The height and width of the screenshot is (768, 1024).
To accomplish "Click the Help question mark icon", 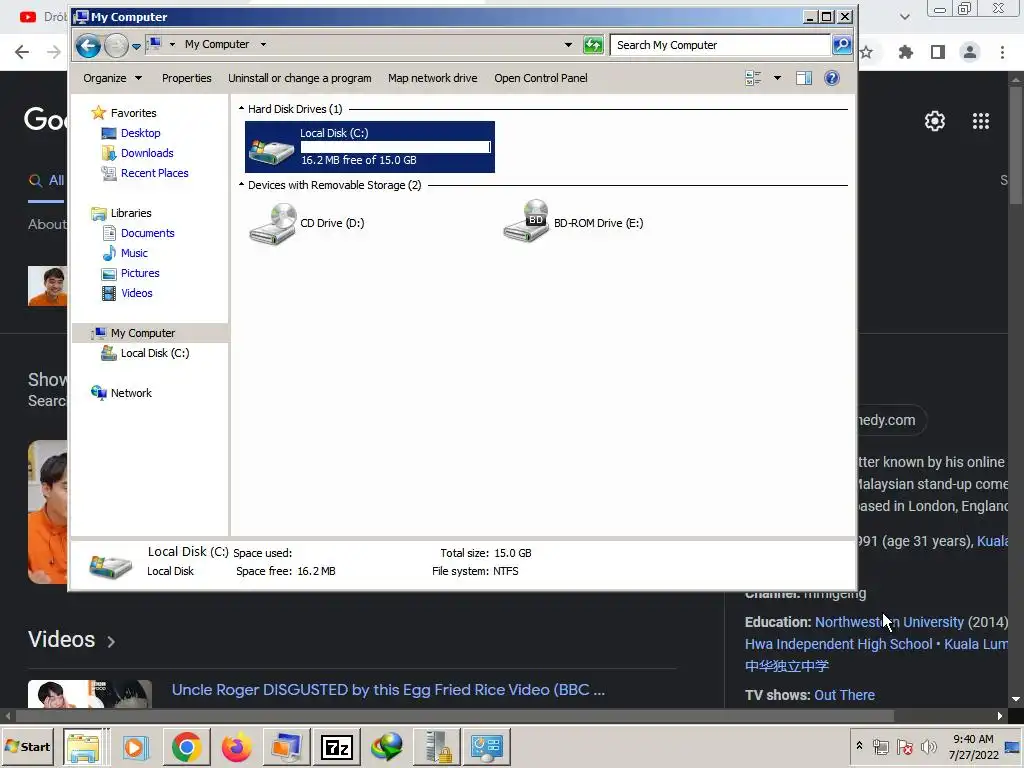I will click(831, 78).
